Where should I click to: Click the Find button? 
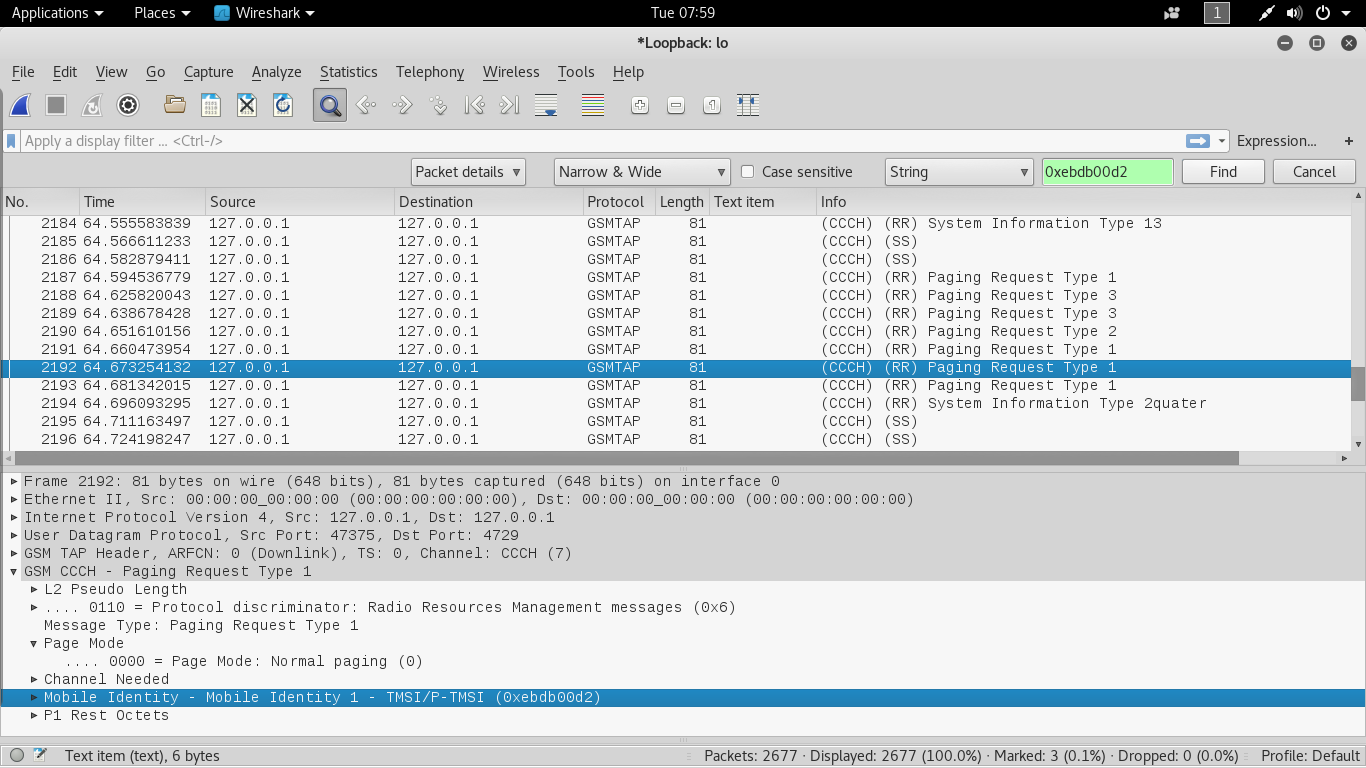pyautogui.click(x=1222, y=172)
